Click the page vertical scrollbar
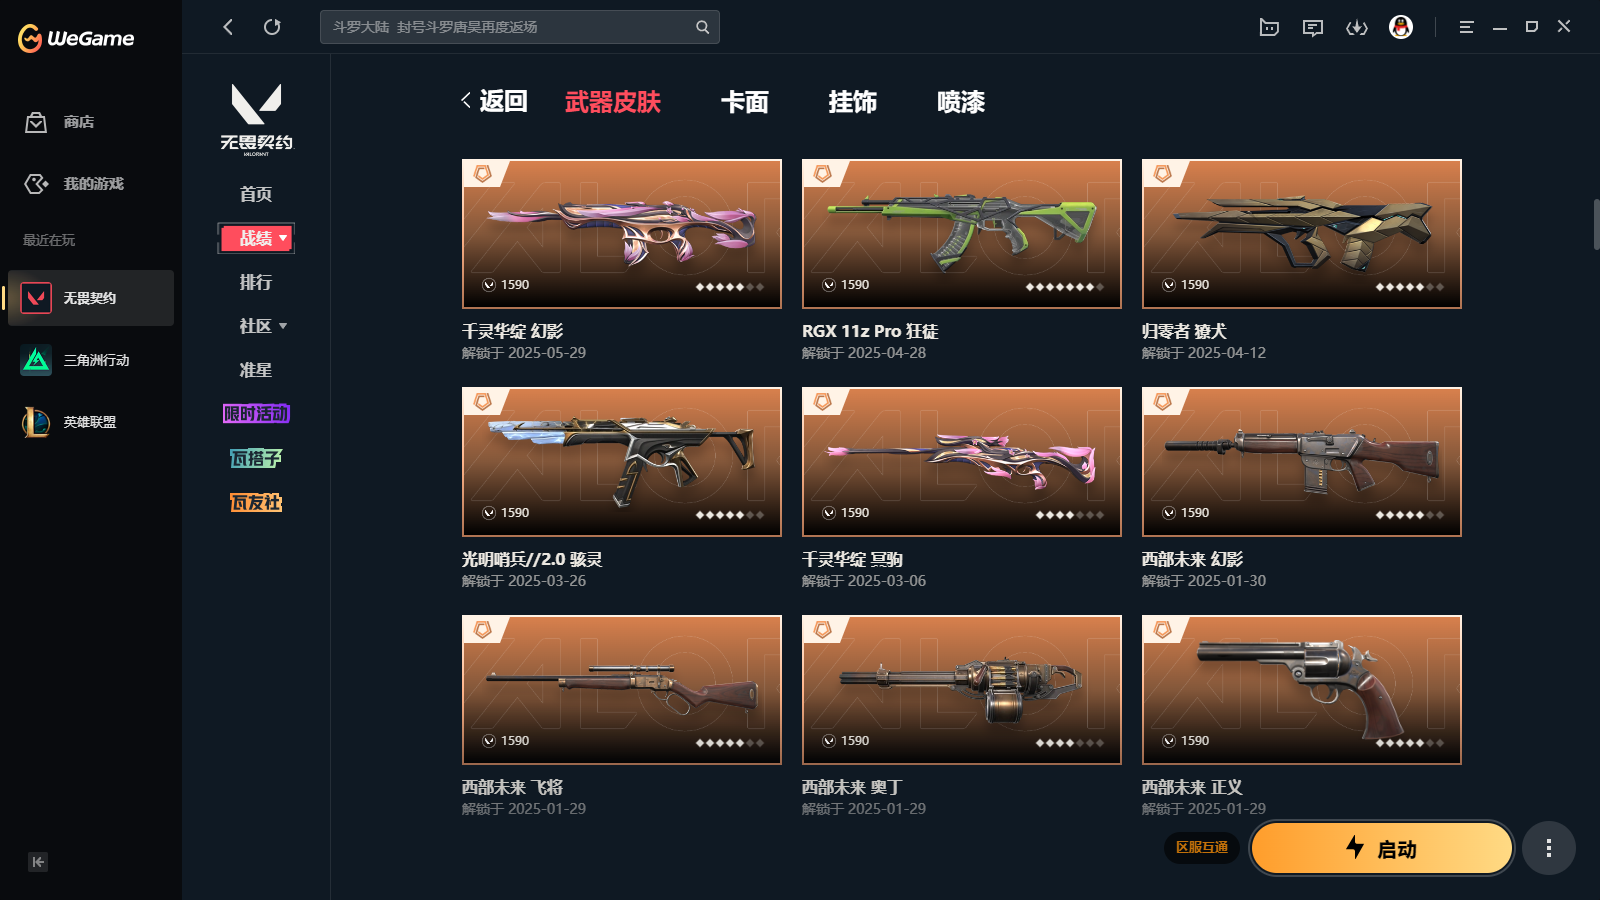1600x900 pixels. point(1596,225)
